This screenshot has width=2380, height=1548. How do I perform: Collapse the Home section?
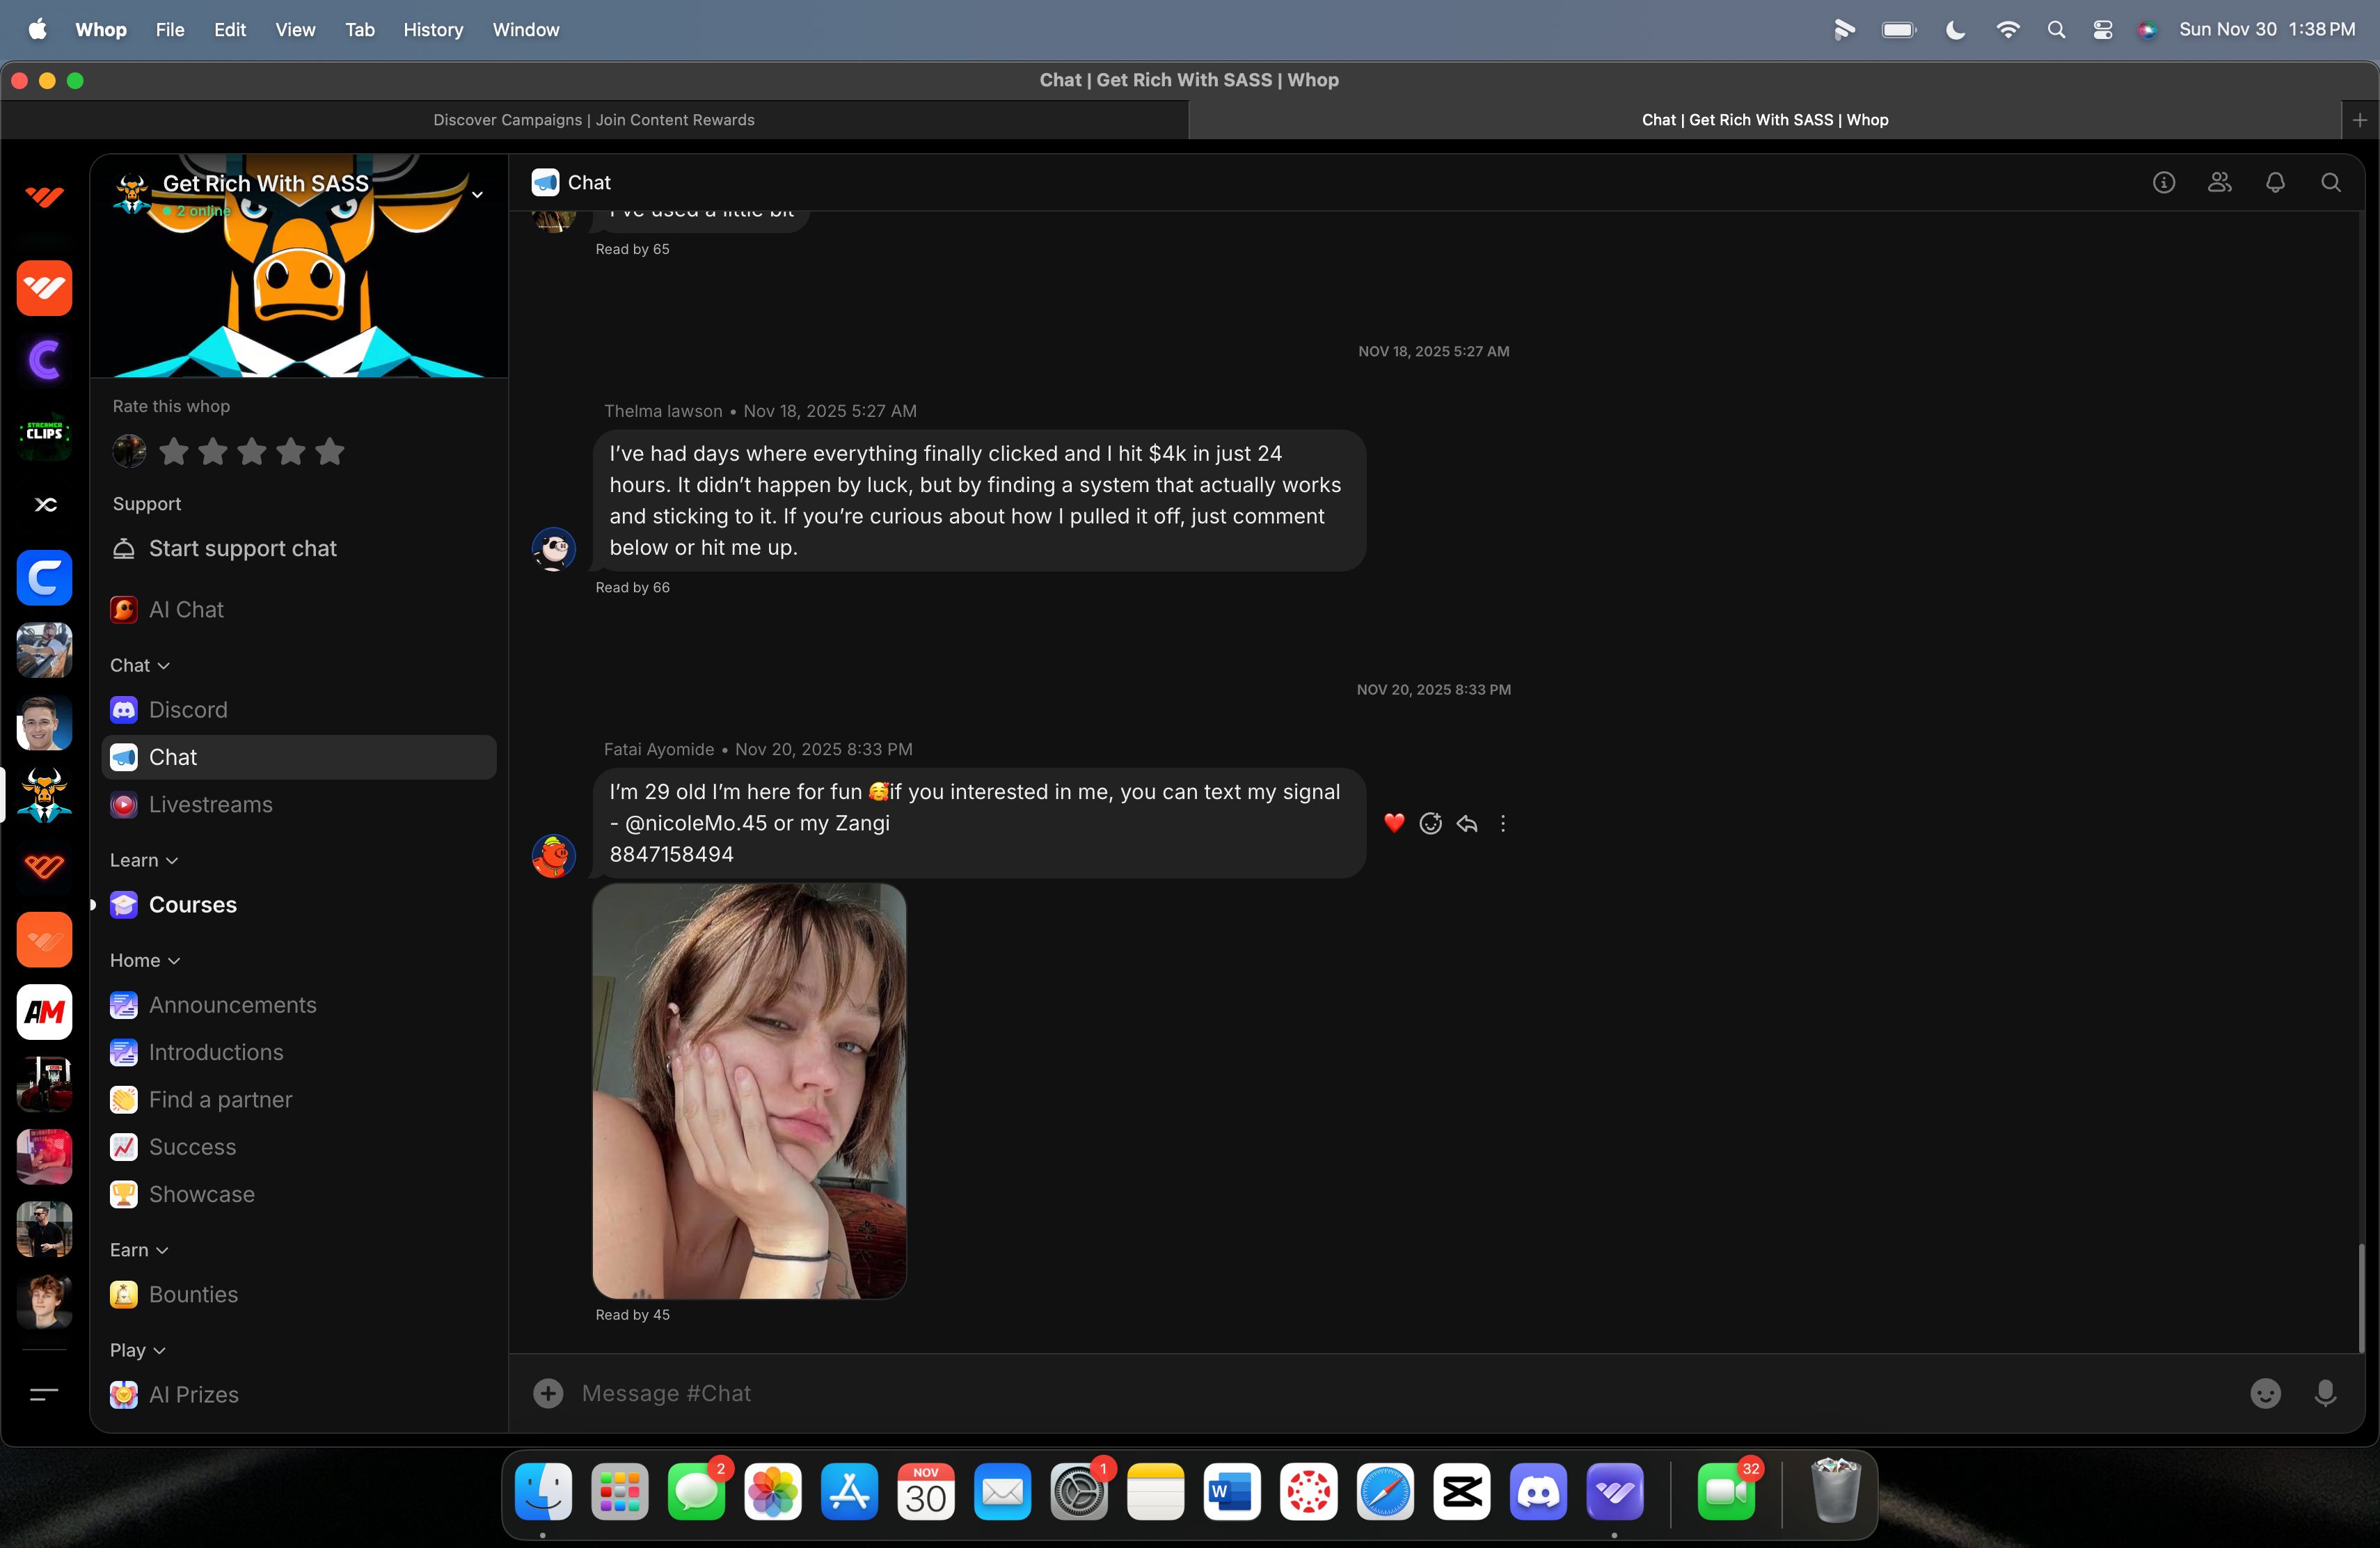145,960
